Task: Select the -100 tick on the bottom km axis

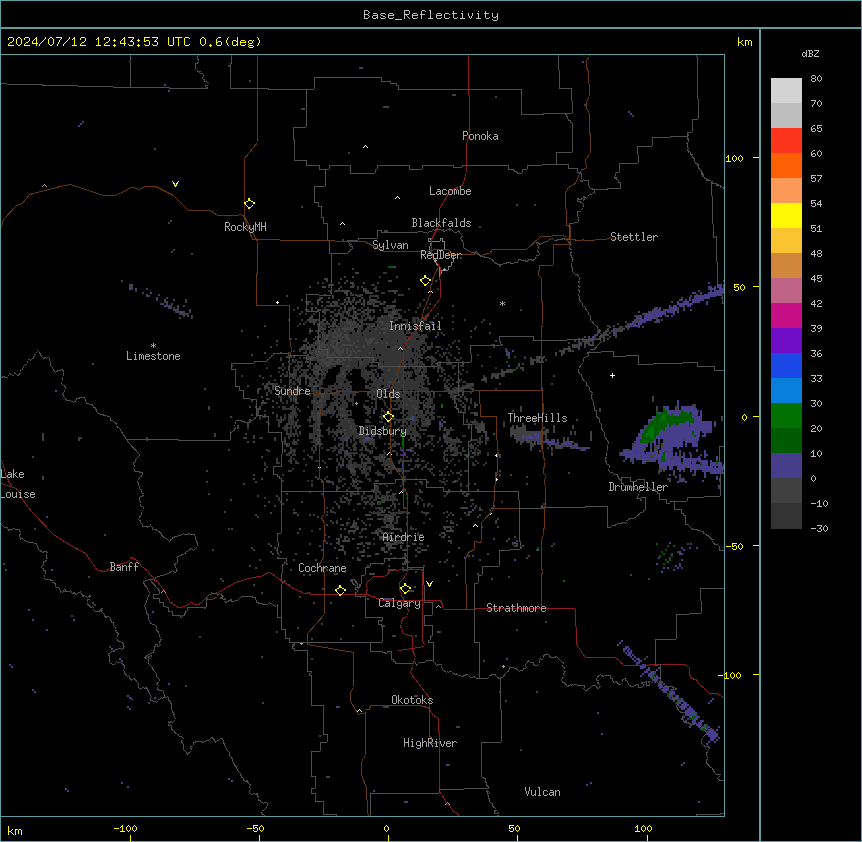Action: click(x=126, y=829)
